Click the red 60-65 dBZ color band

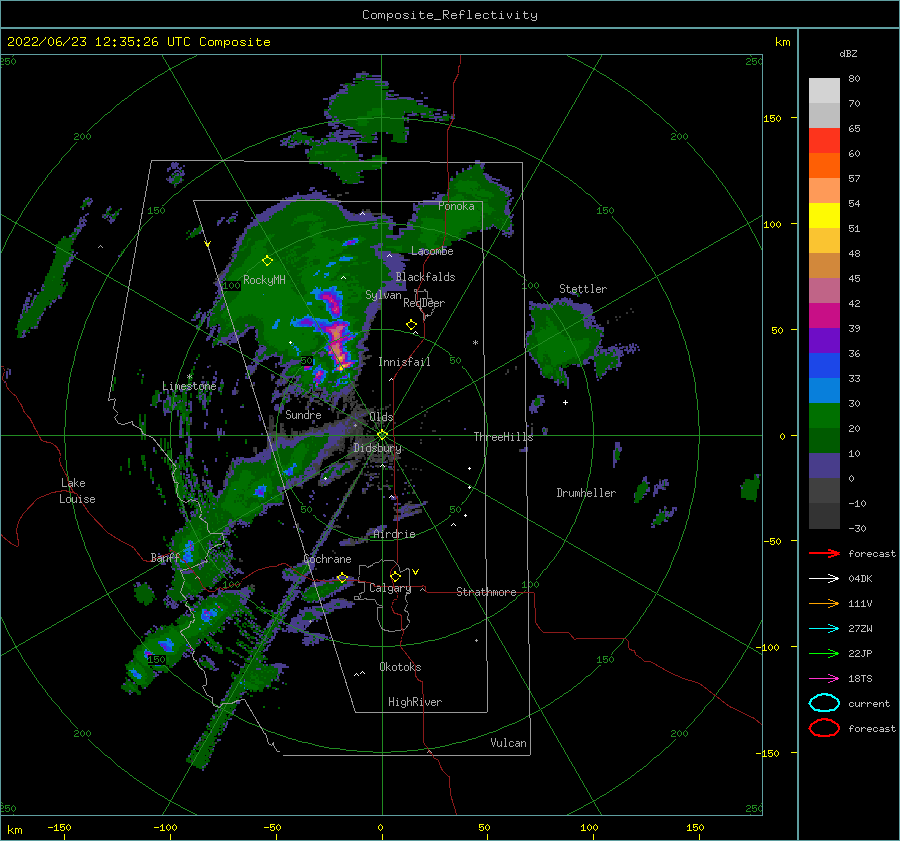pyautogui.click(x=824, y=141)
